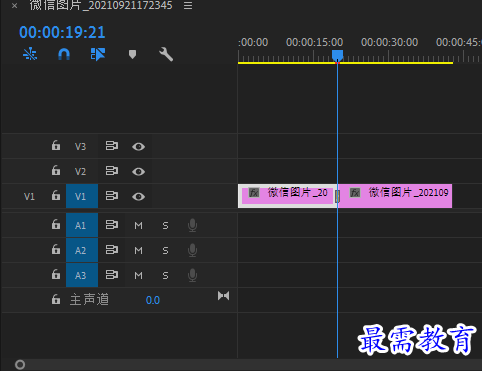Toggle sync lock on V3
The image size is (482, 371).
tap(112, 146)
